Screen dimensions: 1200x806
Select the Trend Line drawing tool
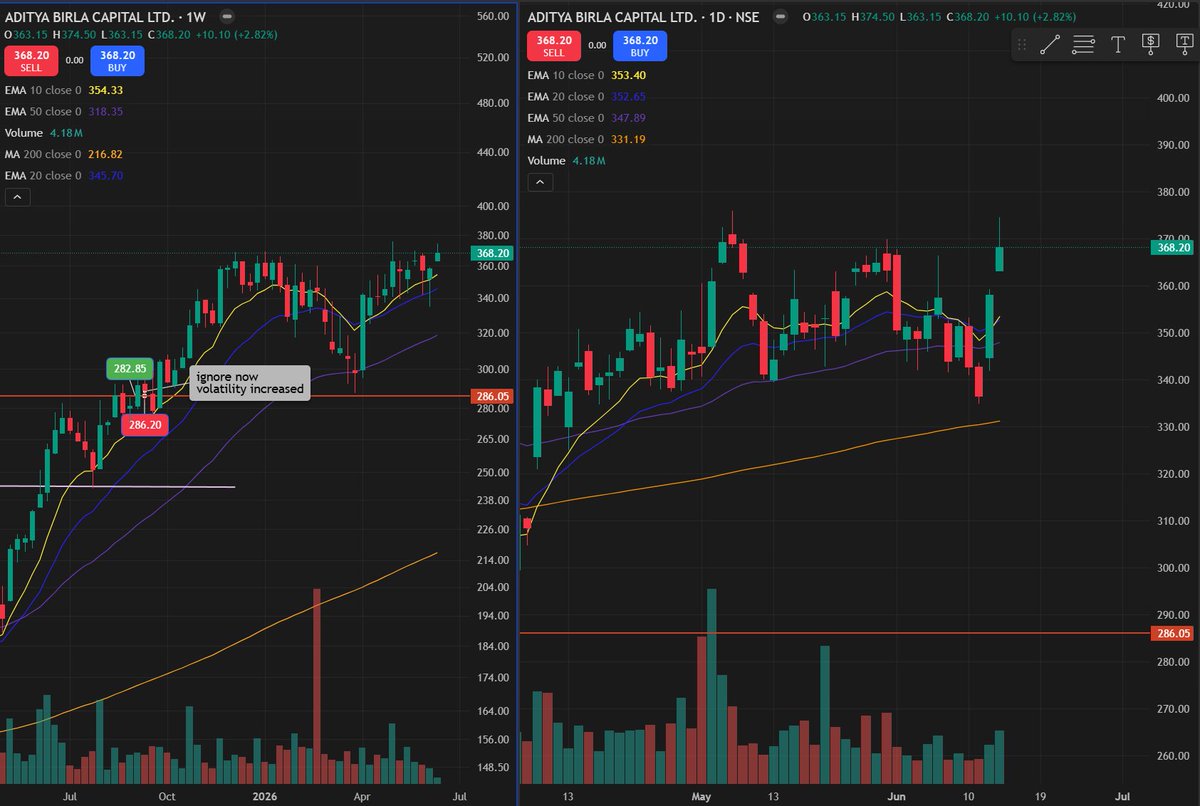click(1050, 44)
